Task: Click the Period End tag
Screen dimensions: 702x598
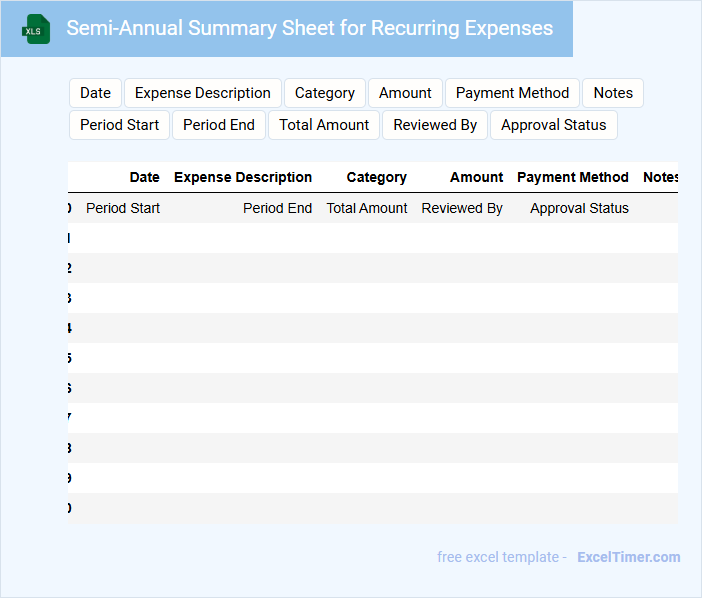Action: (x=219, y=125)
